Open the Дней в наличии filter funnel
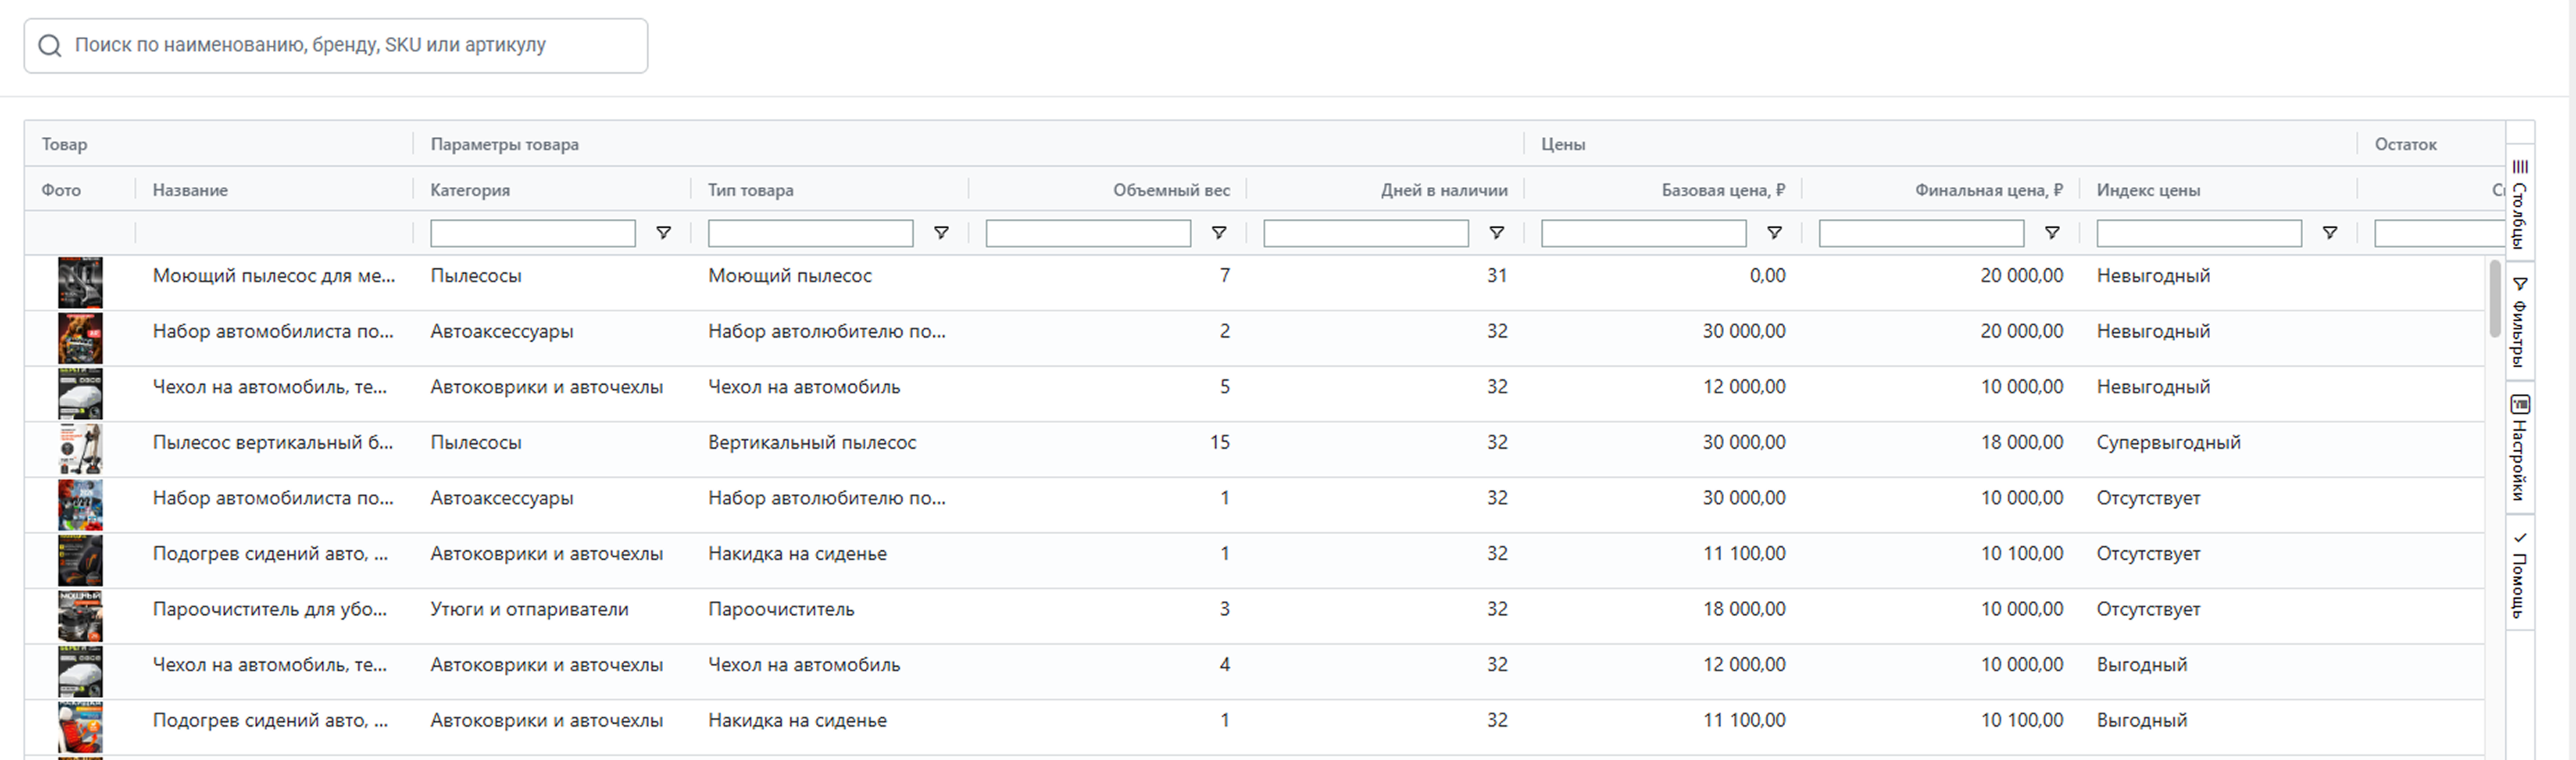The height and width of the screenshot is (760, 2576). point(1496,233)
